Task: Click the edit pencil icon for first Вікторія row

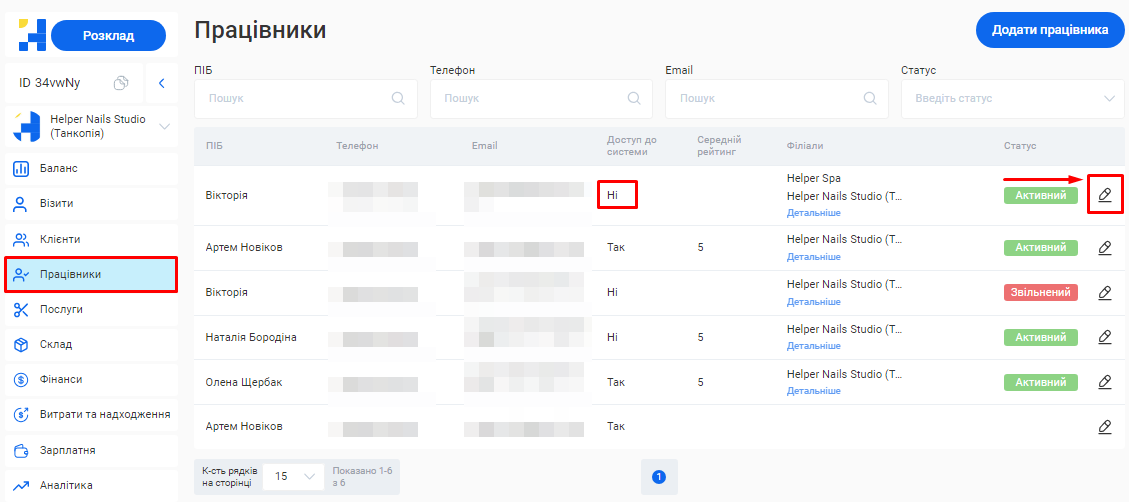Action: [x=1105, y=195]
